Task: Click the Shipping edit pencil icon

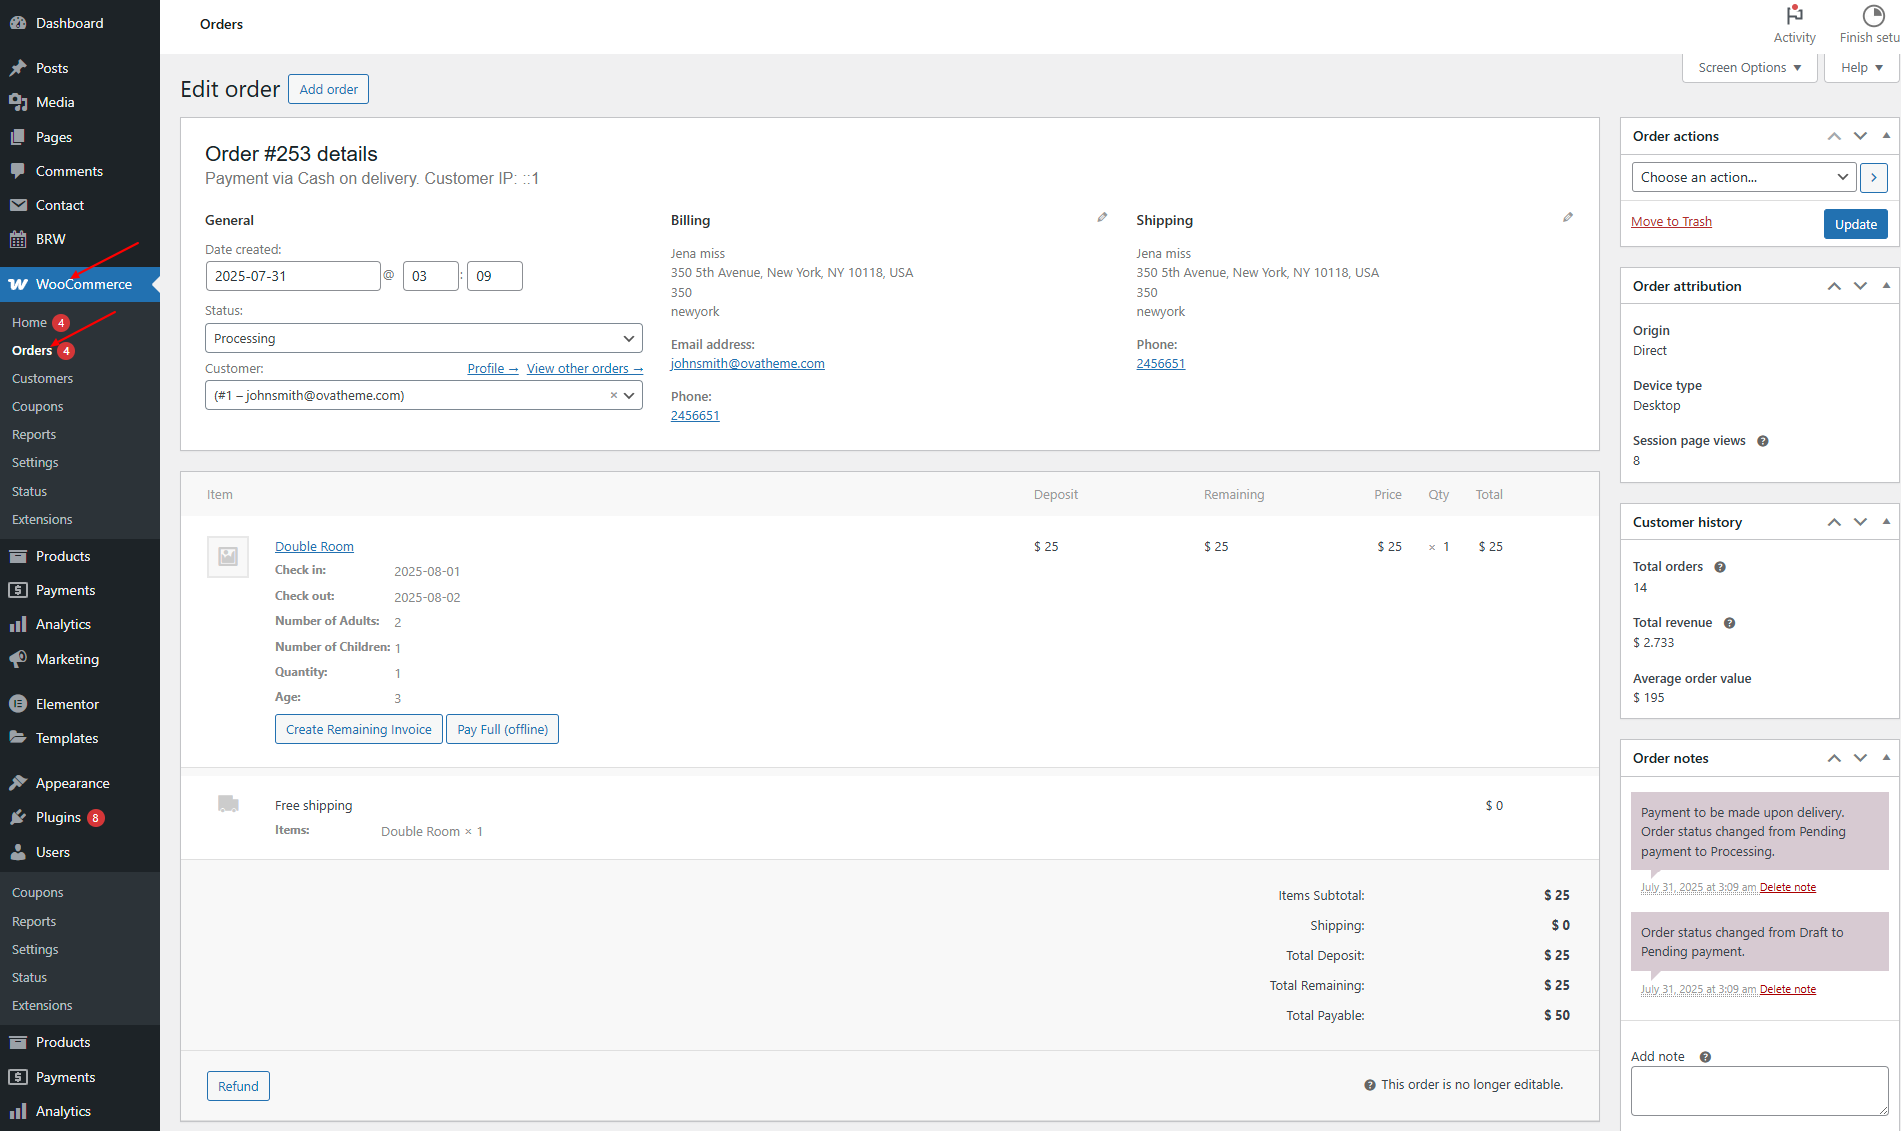Action: [x=1567, y=217]
